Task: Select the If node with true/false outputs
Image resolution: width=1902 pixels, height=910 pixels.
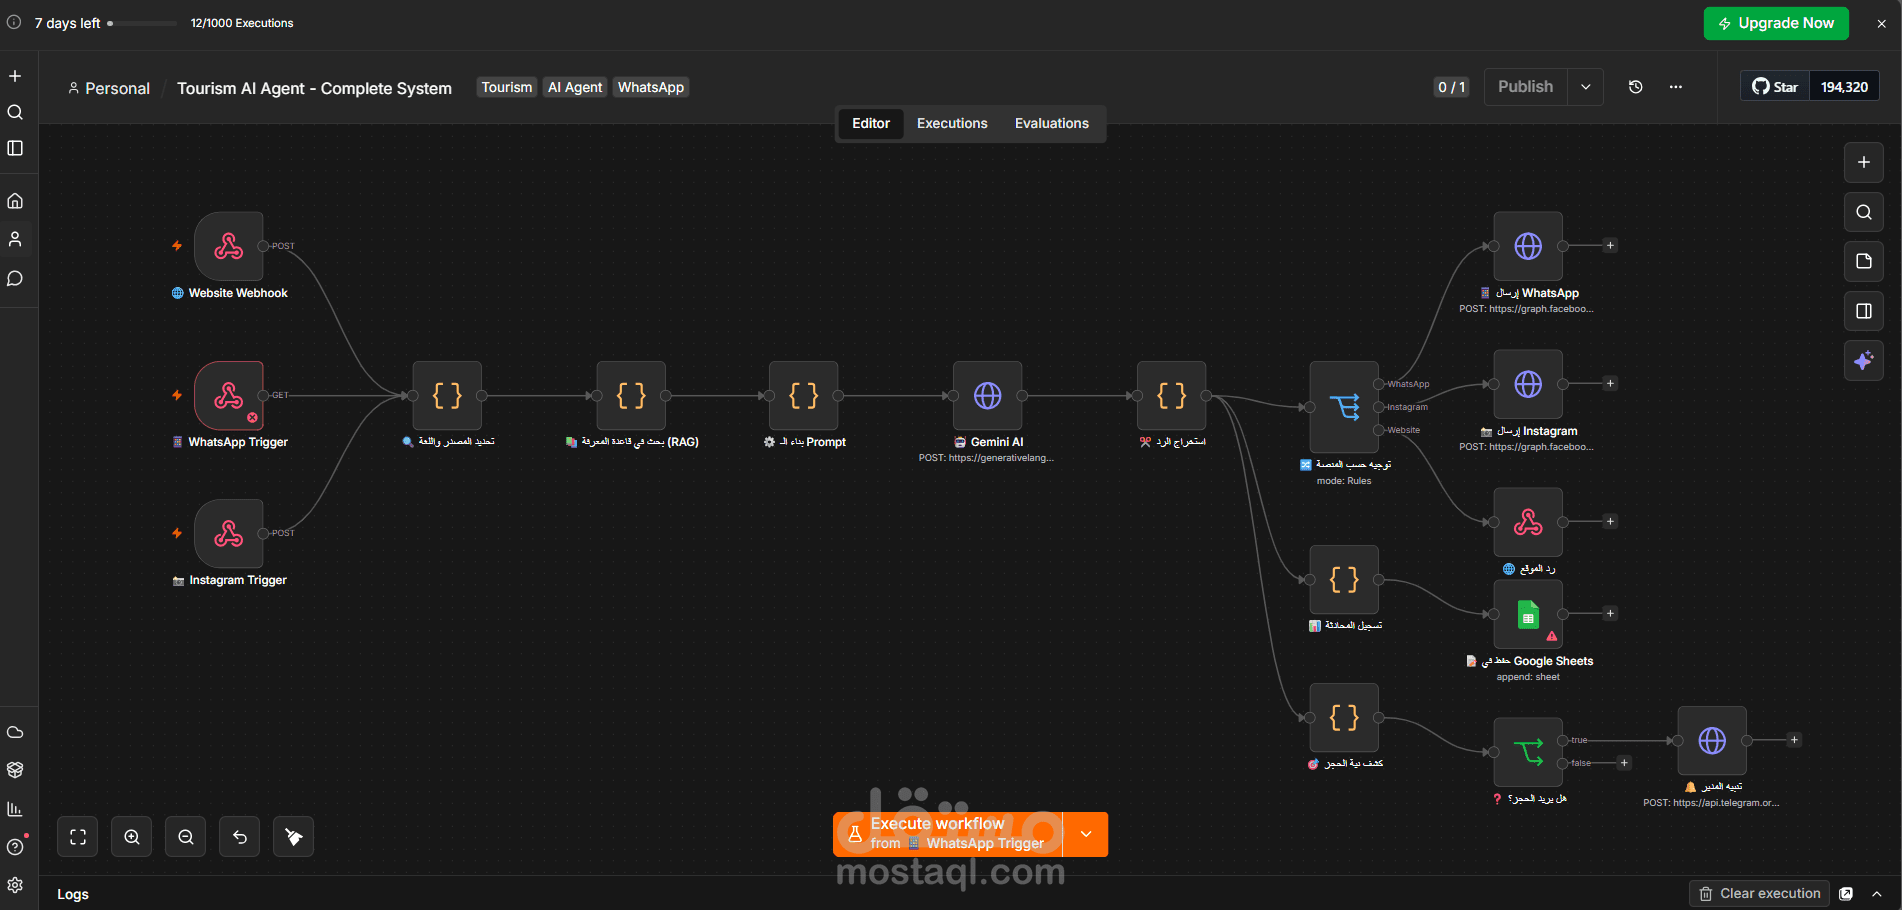Action: 1528,752
